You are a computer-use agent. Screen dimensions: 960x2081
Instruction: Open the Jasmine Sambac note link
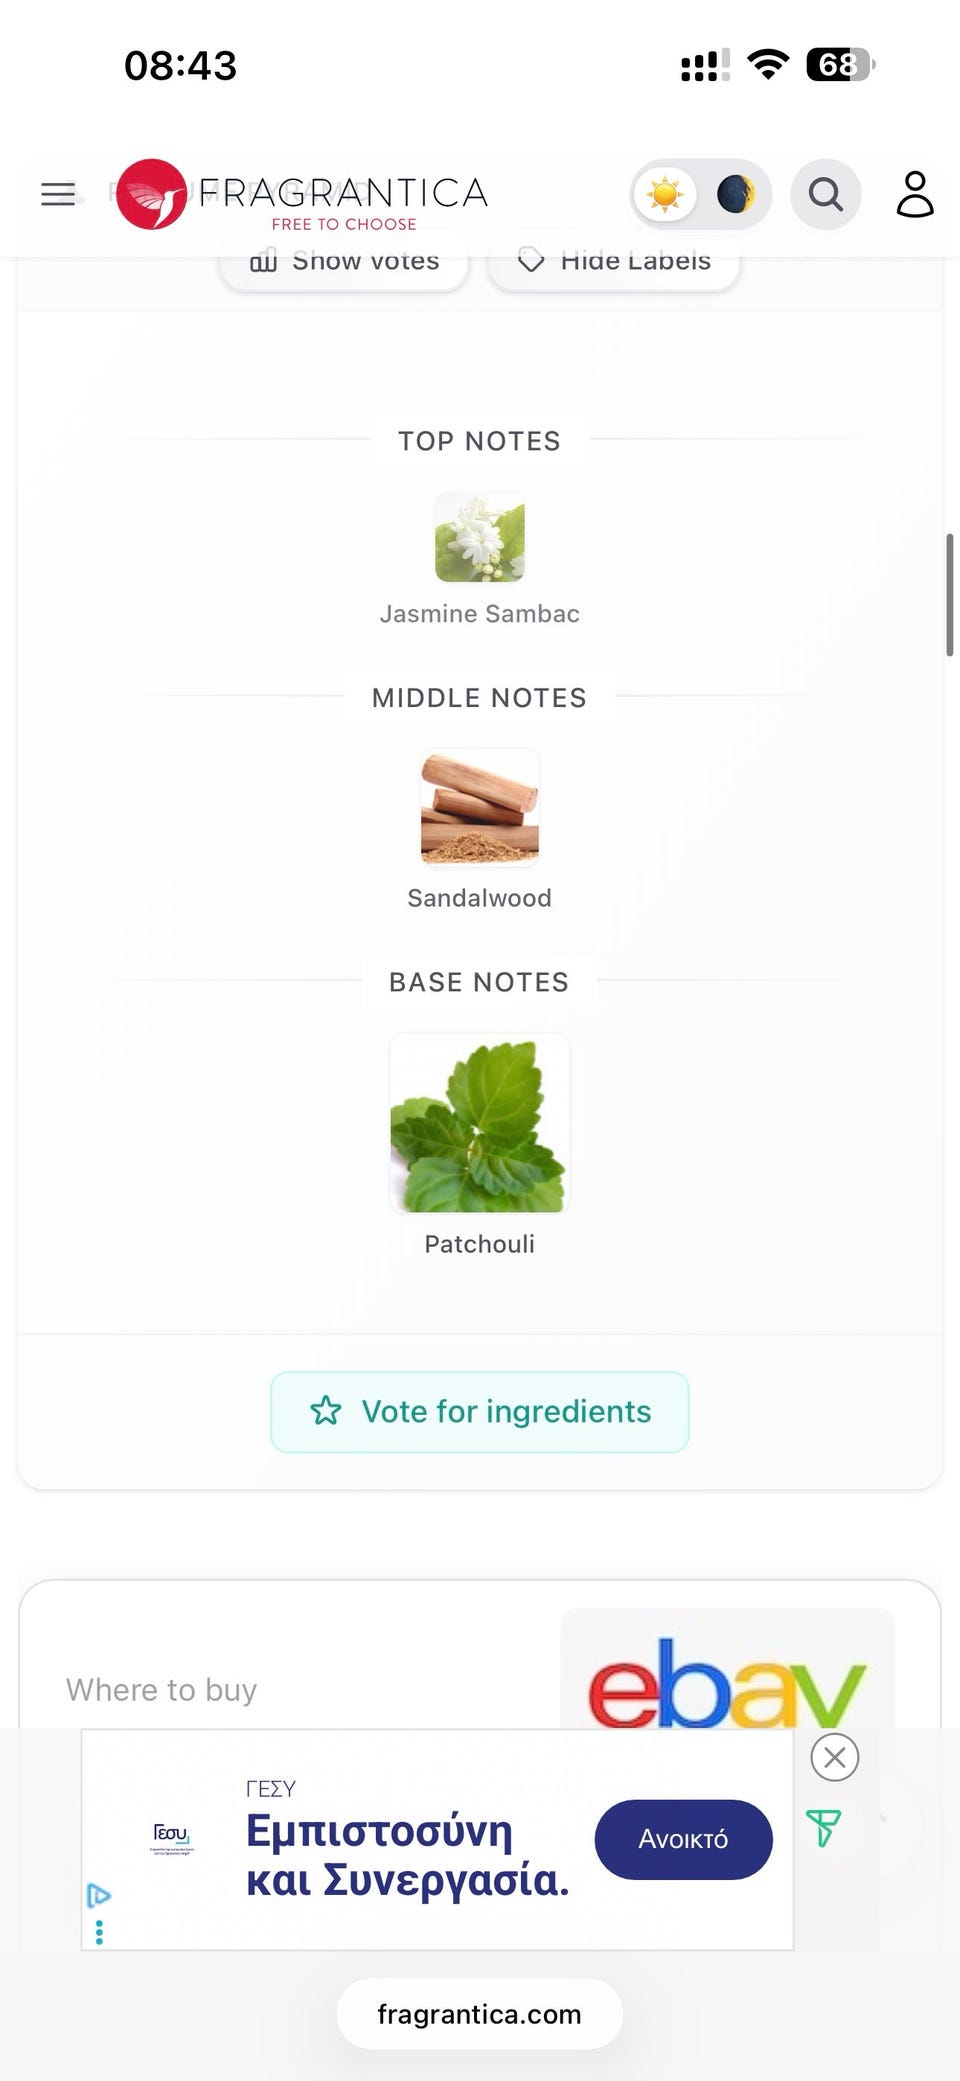click(x=480, y=614)
